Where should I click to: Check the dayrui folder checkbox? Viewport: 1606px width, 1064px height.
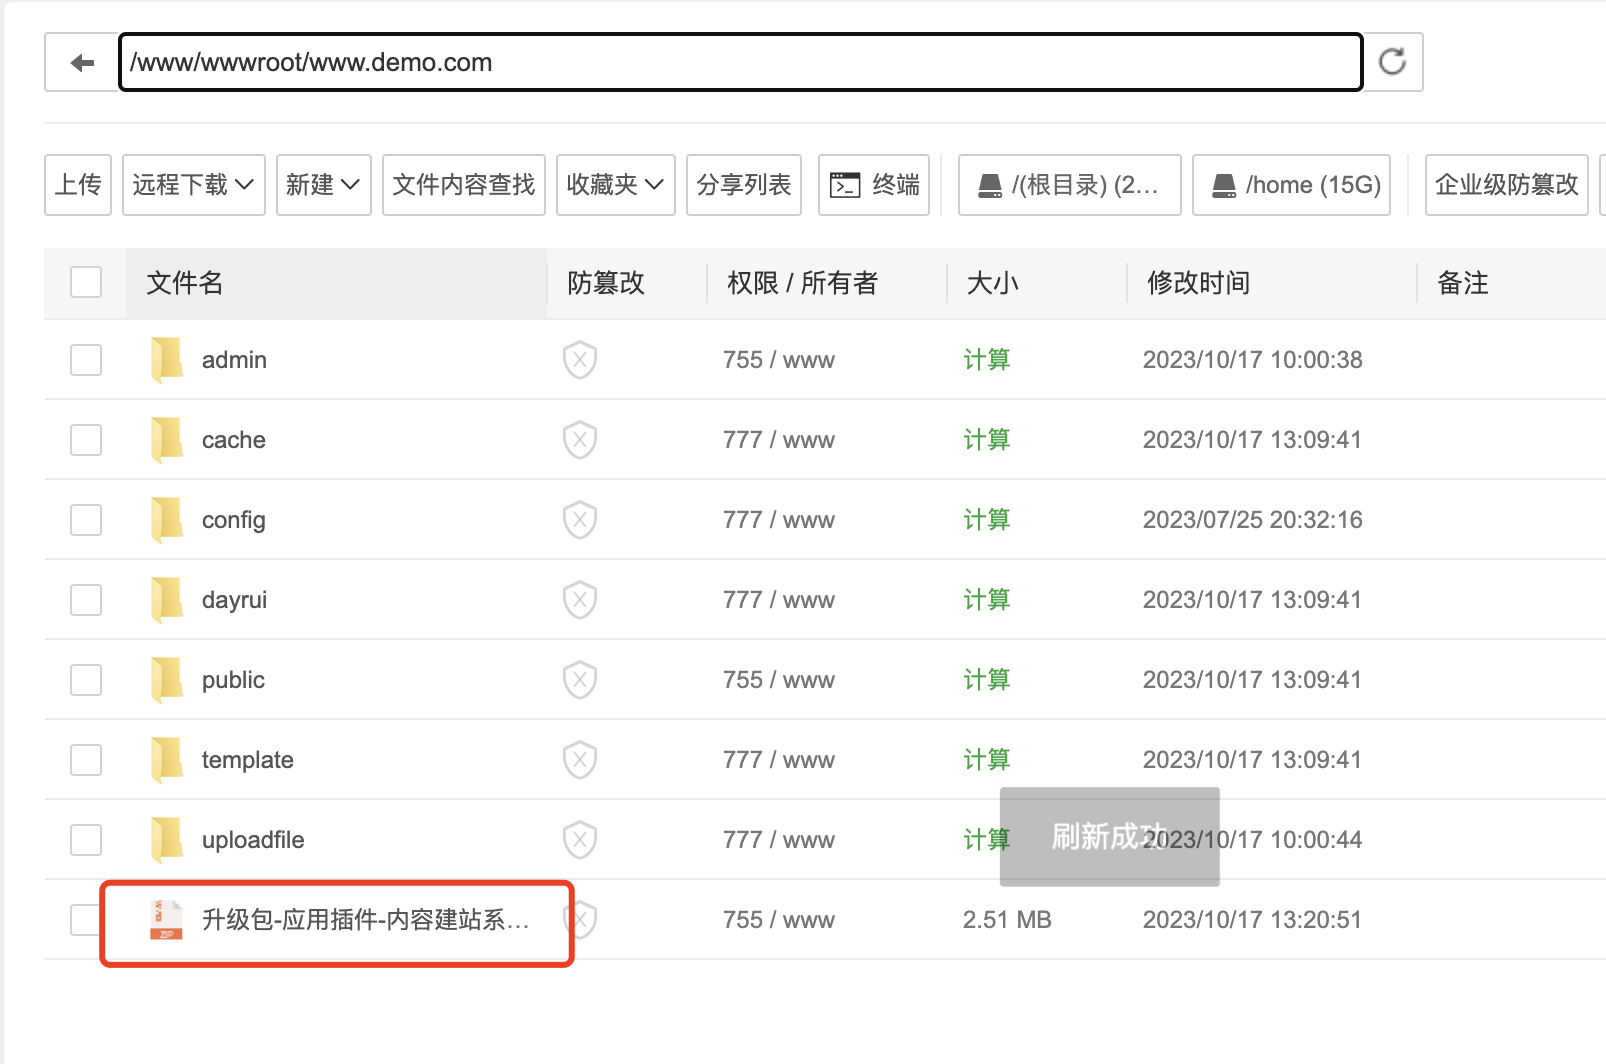86,600
